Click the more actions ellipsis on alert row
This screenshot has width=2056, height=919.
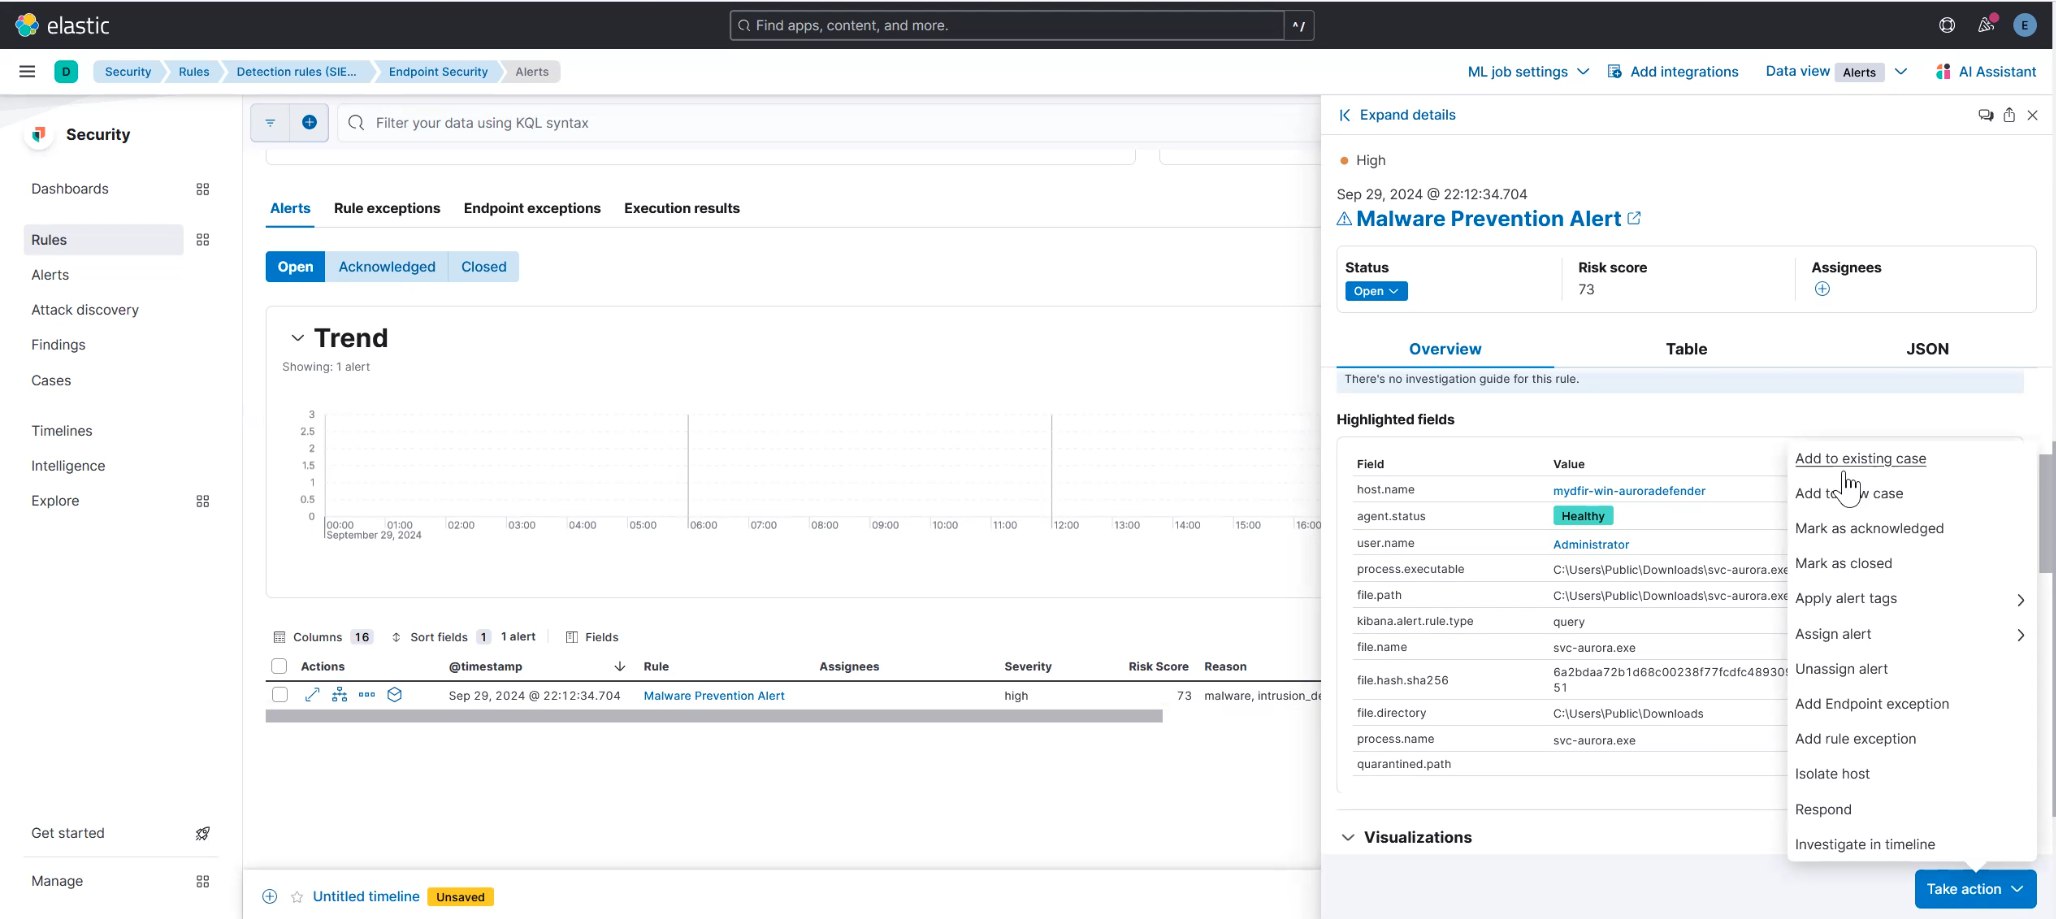click(x=367, y=694)
